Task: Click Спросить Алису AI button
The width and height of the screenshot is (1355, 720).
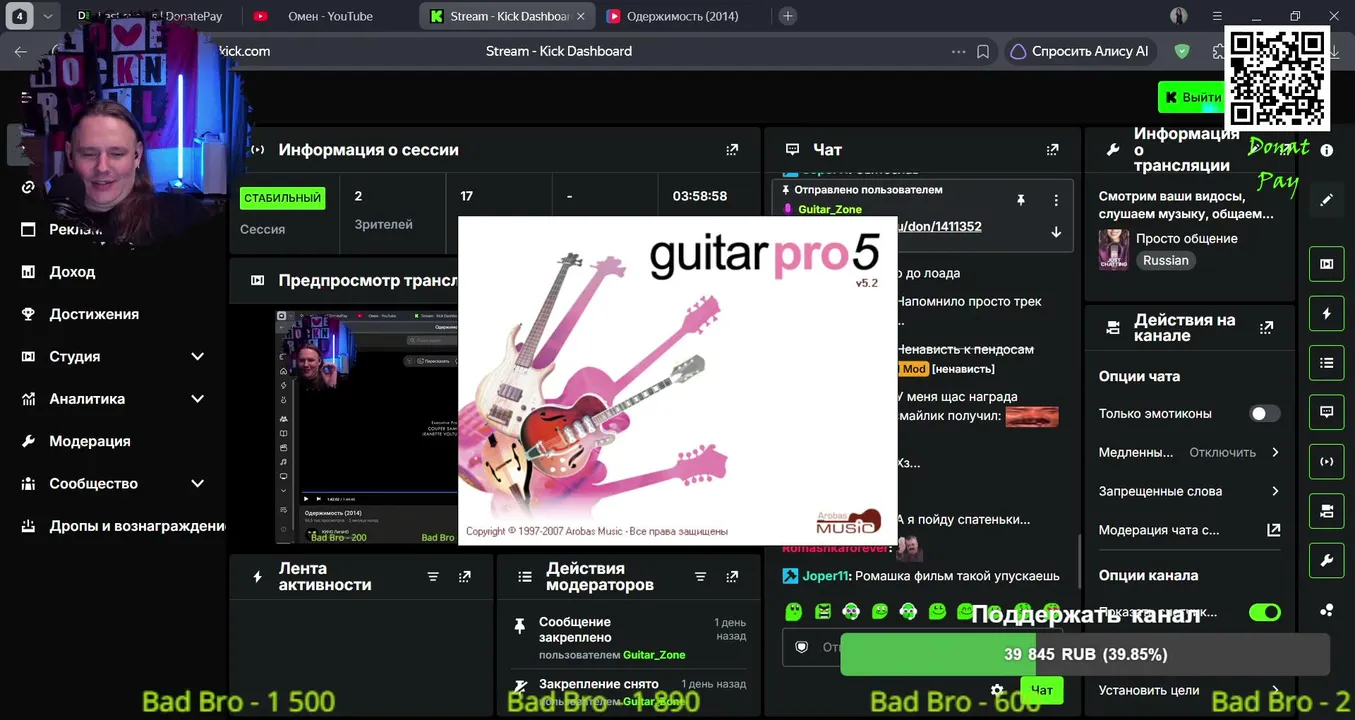Action: click(x=1080, y=51)
